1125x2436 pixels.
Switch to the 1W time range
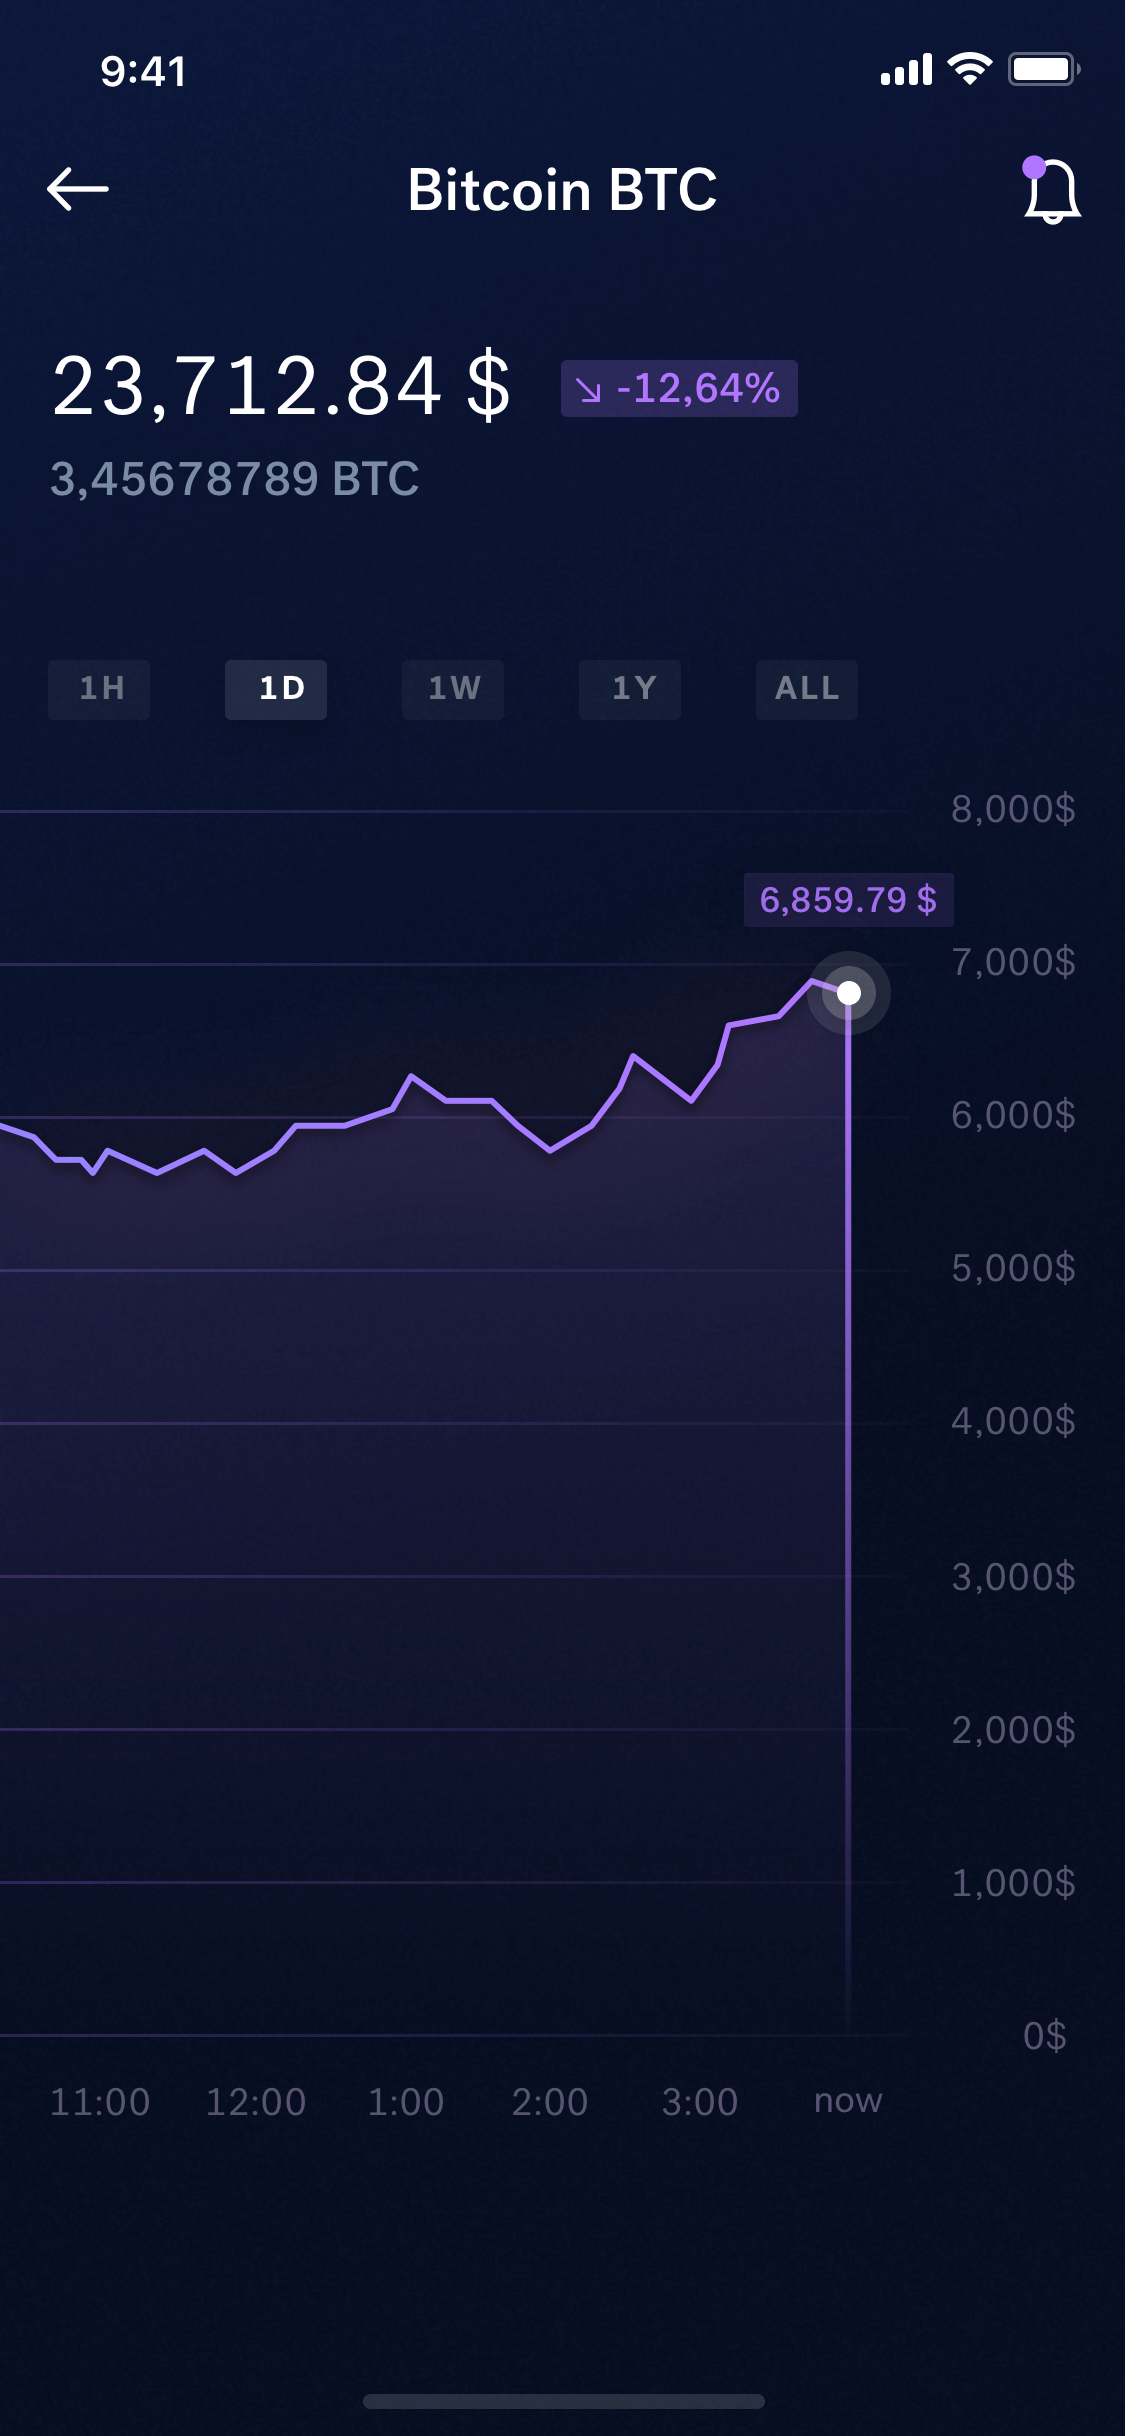453,689
